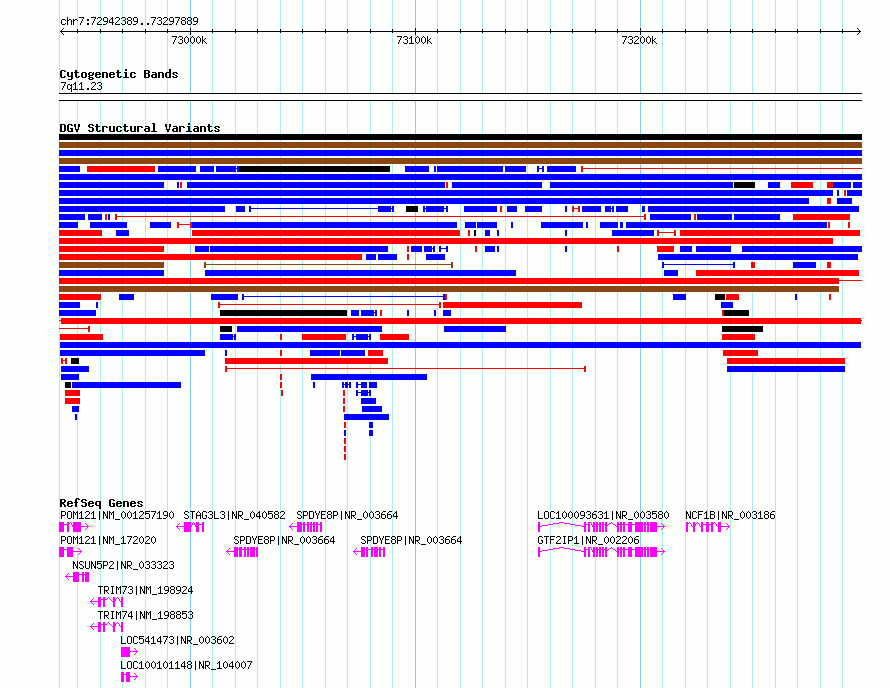Screen dimensions: 890x688
Task: Select the DGV Structural Variants track title
Action: pyautogui.click(x=140, y=128)
